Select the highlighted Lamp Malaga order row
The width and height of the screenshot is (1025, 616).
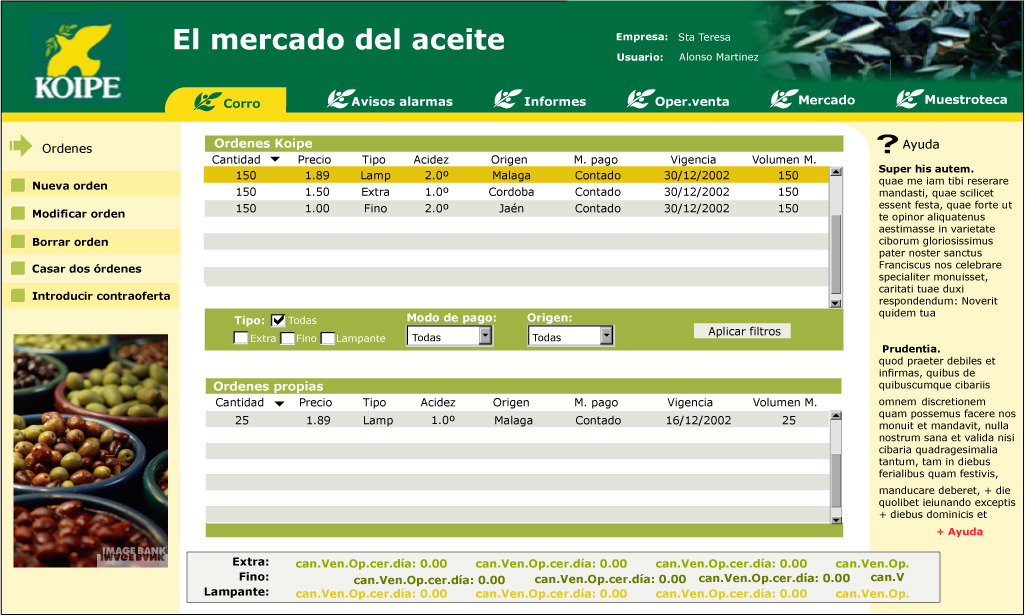pyautogui.click(x=516, y=175)
